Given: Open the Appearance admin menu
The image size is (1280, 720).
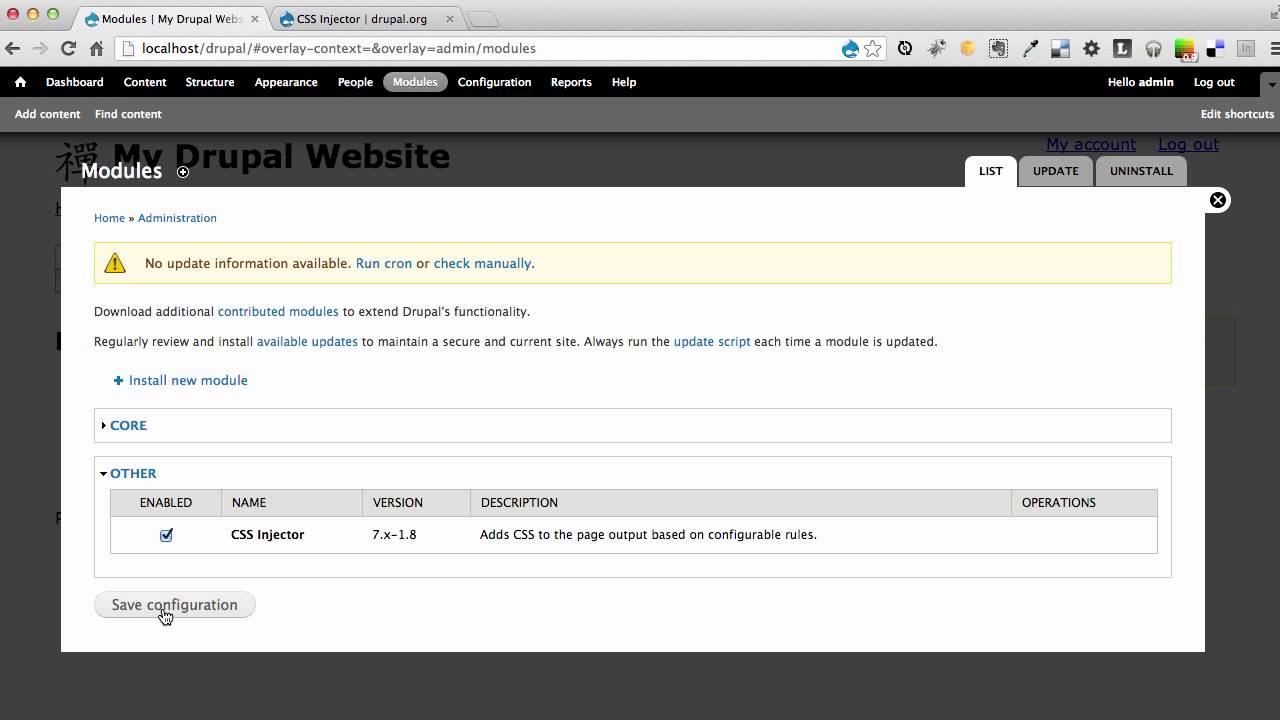Looking at the screenshot, I should (286, 82).
